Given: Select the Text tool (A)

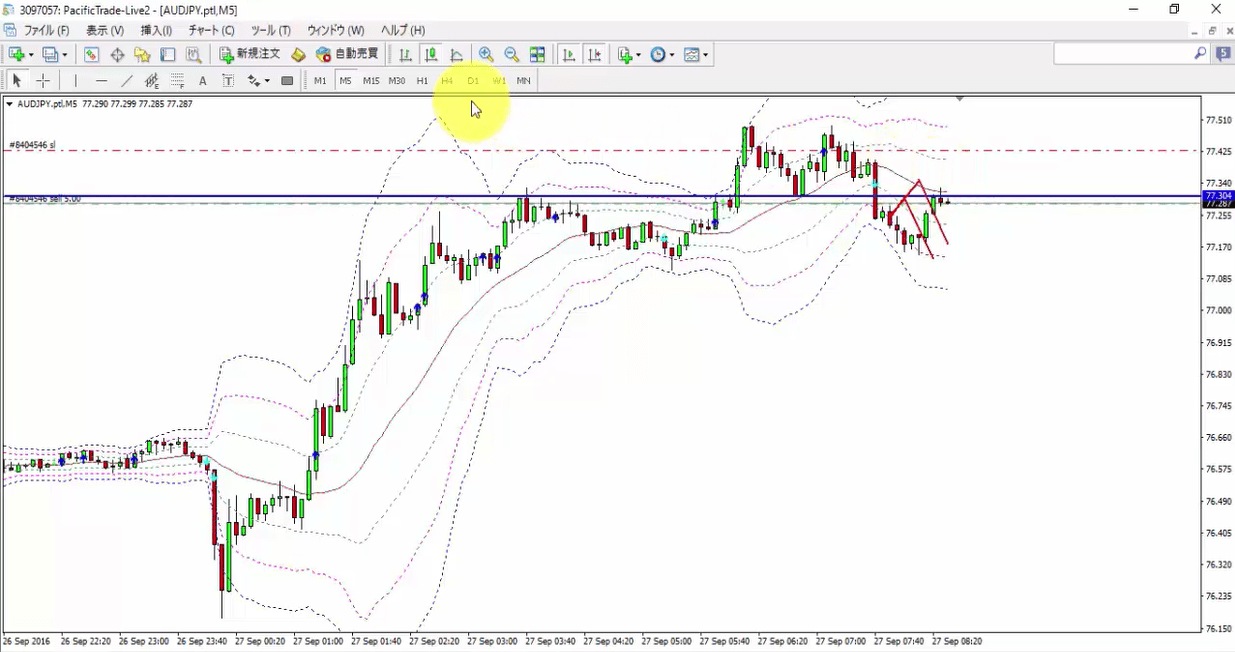Looking at the screenshot, I should [x=203, y=80].
